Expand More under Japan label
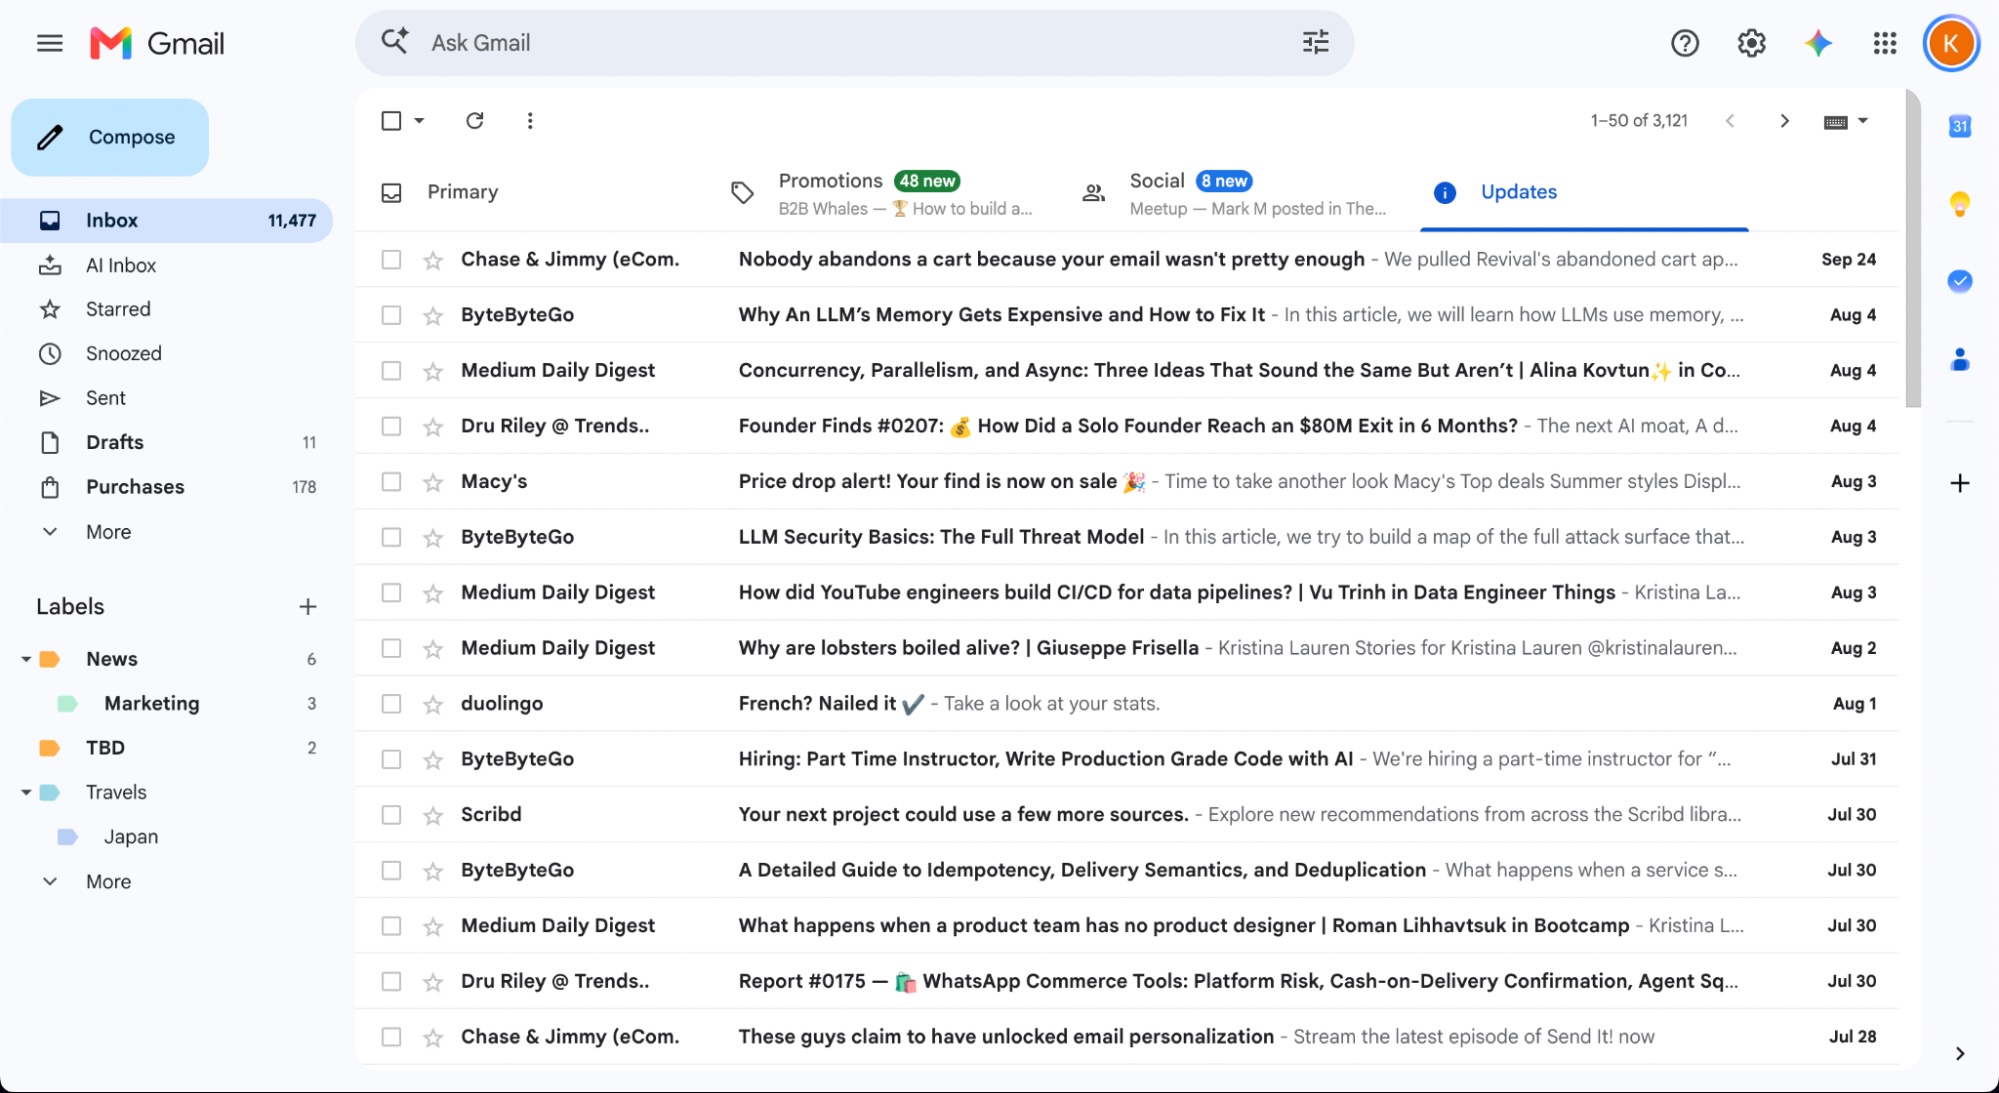Screen dimensions: 1999x1093 click(108, 881)
